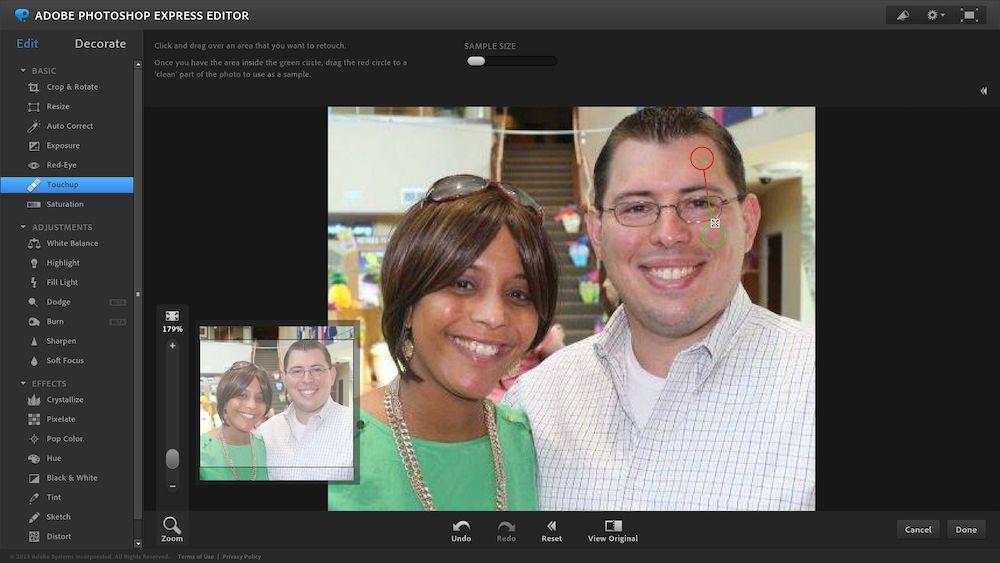Click the Sample Size slider track
The image size is (1000, 563).
510,61
